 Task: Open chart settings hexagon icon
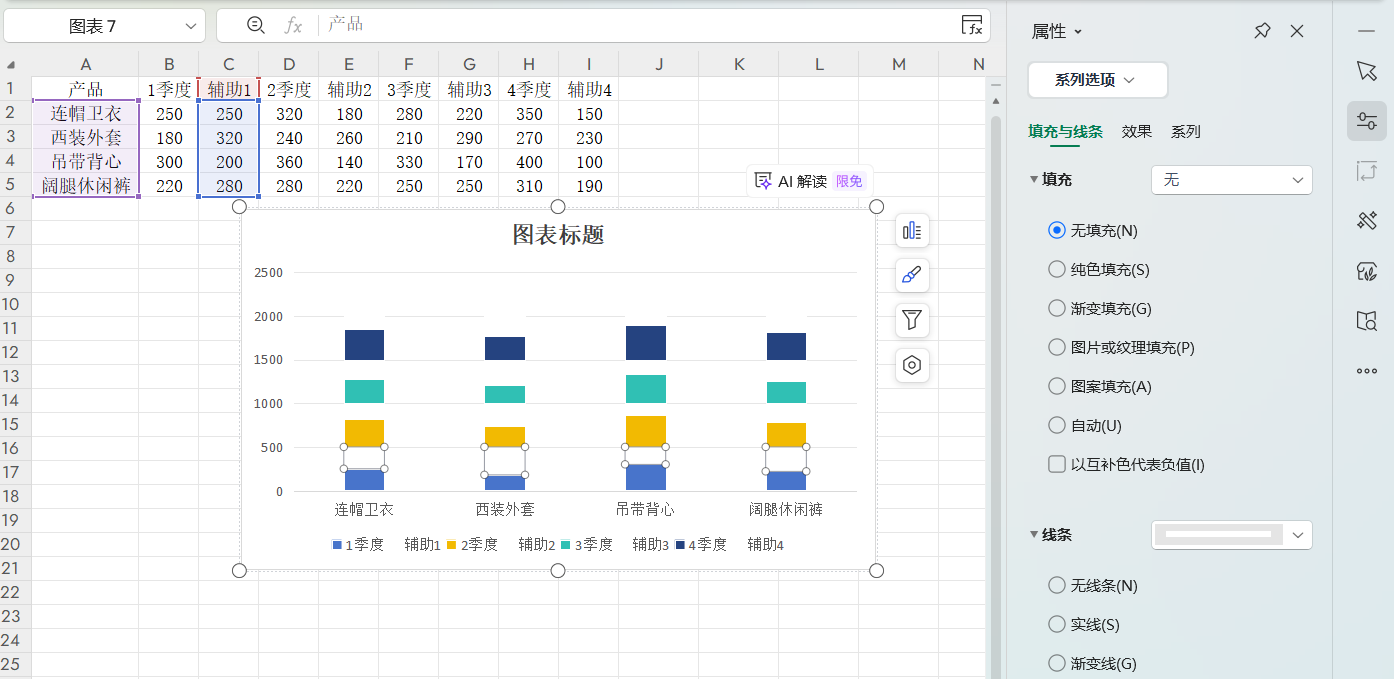click(912, 365)
